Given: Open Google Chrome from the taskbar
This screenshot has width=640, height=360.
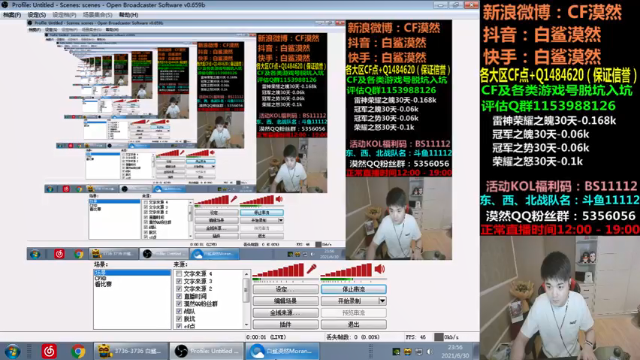Looking at the screenshot, I should pyautogui.click(x=78, y=351).
